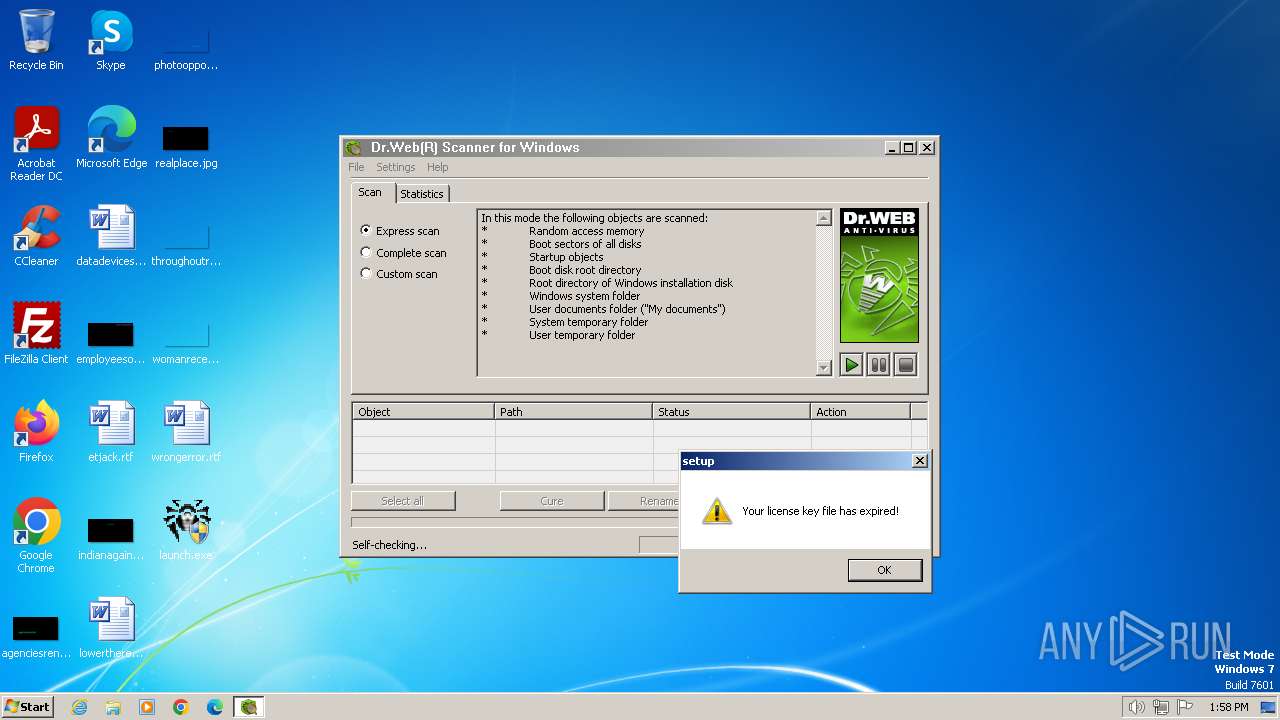Select the agenciesren desktop file
The height and width of the screenshot is (720, 1280).
point(36,636)
